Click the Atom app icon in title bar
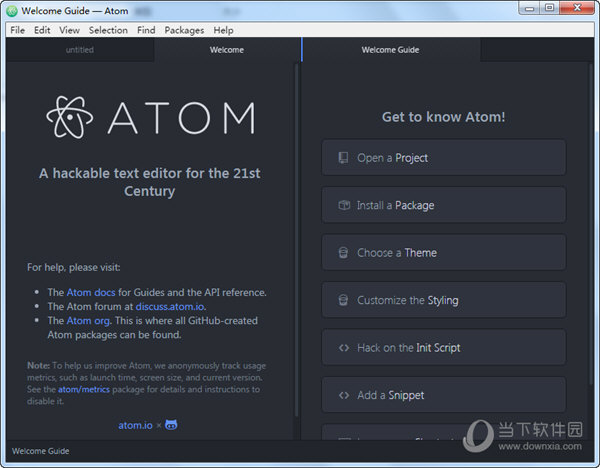 pyautogui.click(x=12, y=11)
